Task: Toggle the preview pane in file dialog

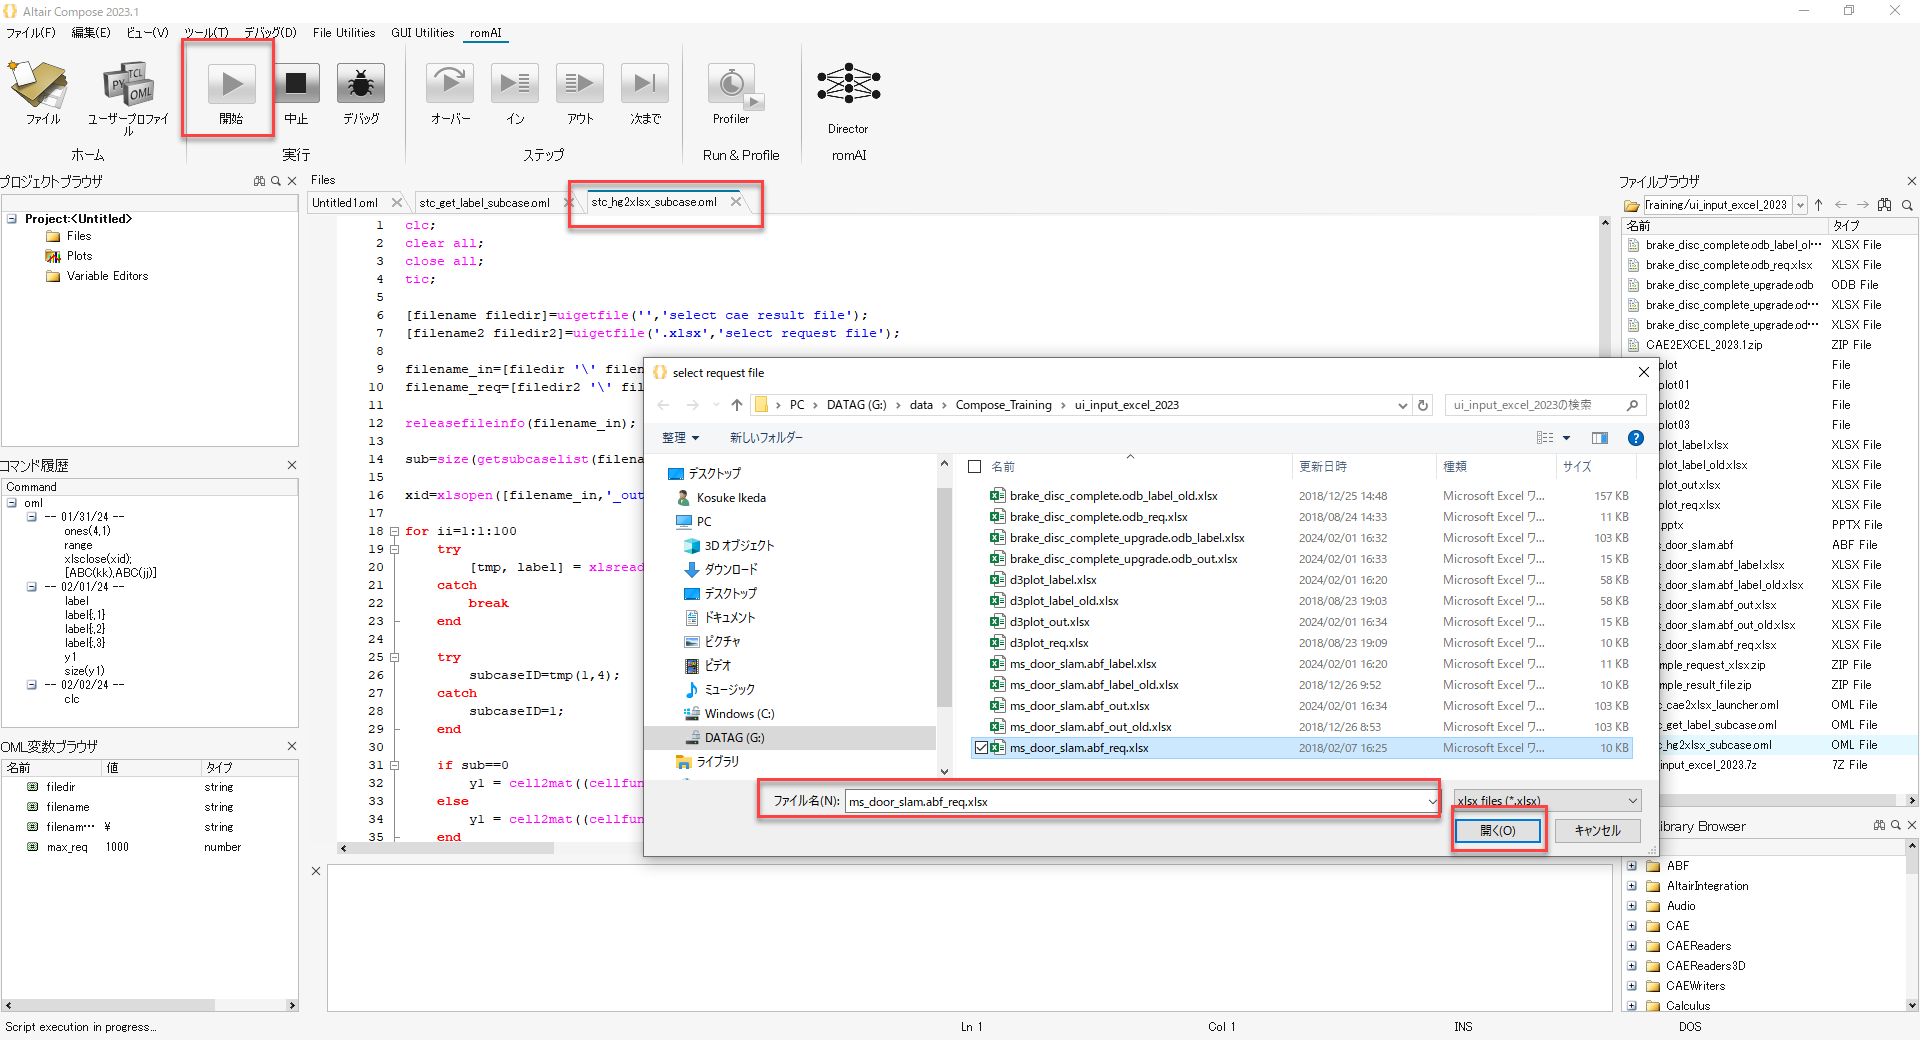Action: point(1600,438)
